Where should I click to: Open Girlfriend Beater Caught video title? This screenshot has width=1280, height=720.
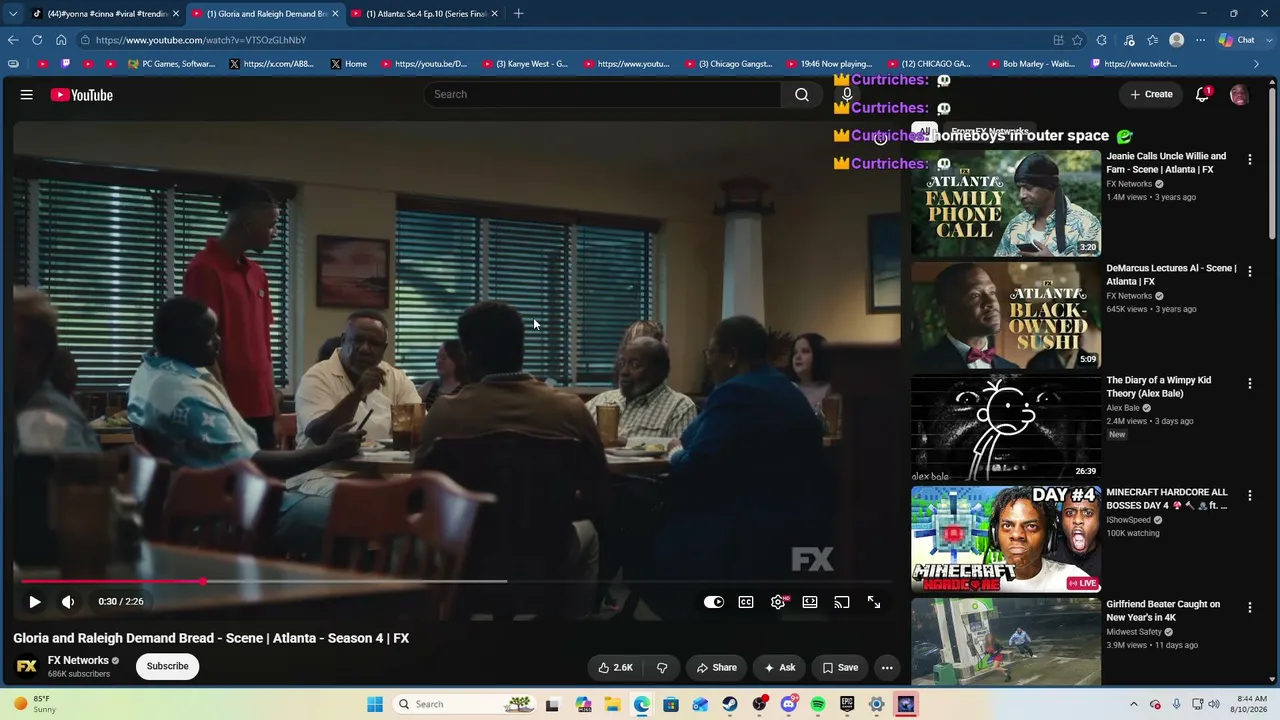[1163, 610]
